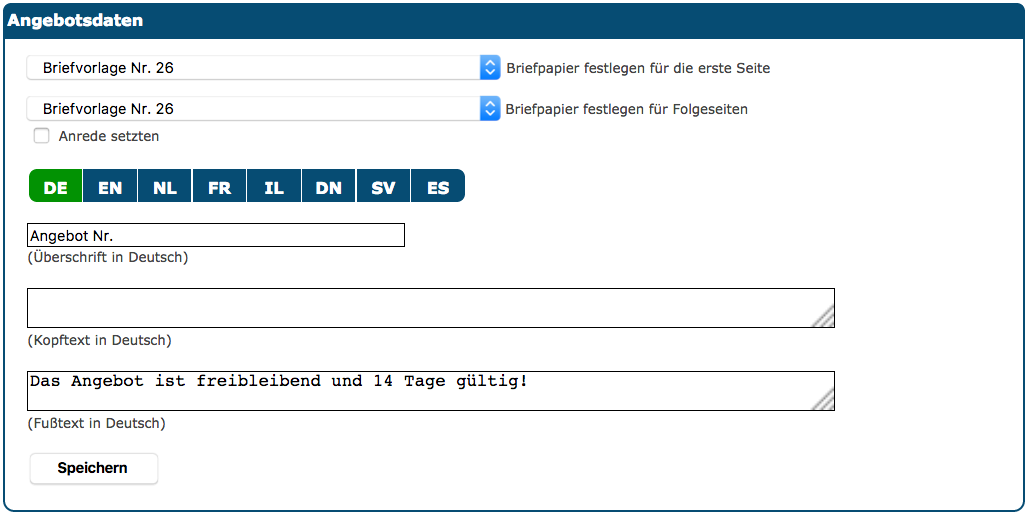This screenshot has width=1032, height=518.
Task: Switch to the FR language tab
Action: (219, 187)
